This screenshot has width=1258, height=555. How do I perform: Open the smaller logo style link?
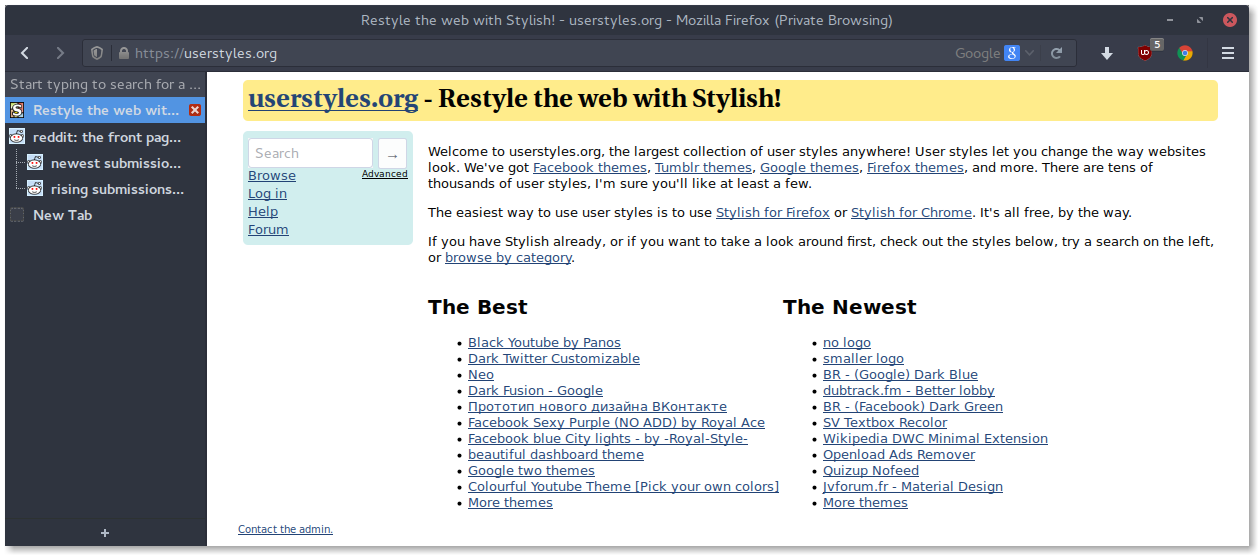[863, 359]
